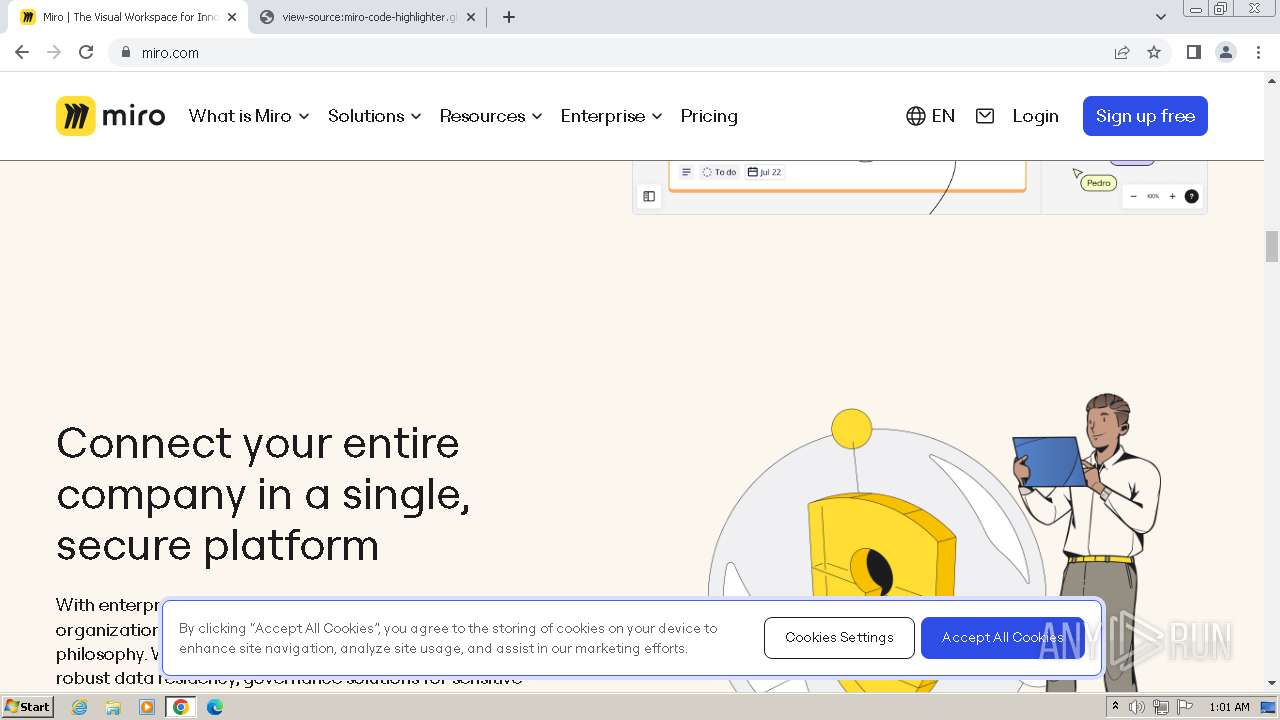Viewport: 1280px width, 720px height.
Task: Zoom in on the Miro board preview
Action: pyautogui.click(x=1172, y=196)
